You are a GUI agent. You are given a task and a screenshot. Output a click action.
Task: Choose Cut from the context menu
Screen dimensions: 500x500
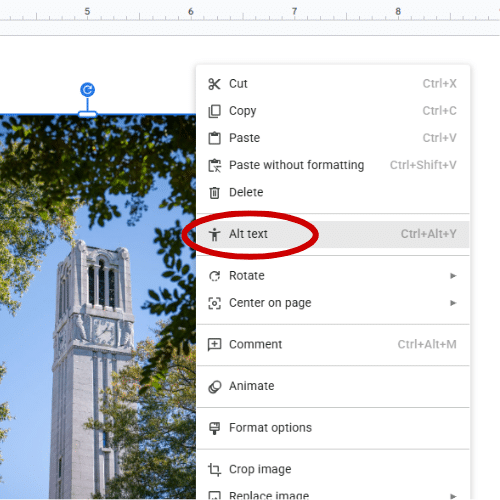point(333,84)
